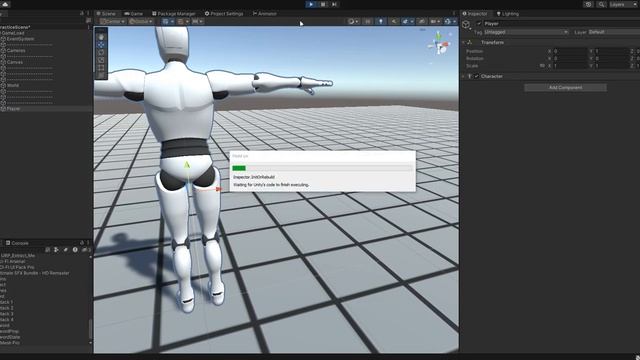Image resolution: width=640 pixels, height=360 pixels.
Task: Toggle the Player active checkbox
Action: tap(478, 24)
